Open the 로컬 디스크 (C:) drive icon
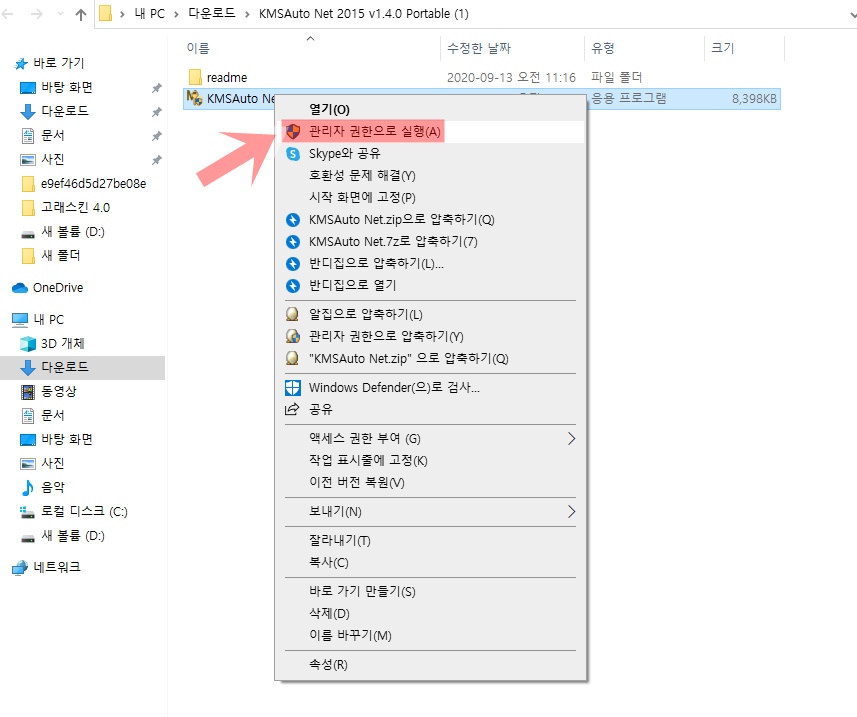This screenshot has width=857, height=717. [27, 512]
